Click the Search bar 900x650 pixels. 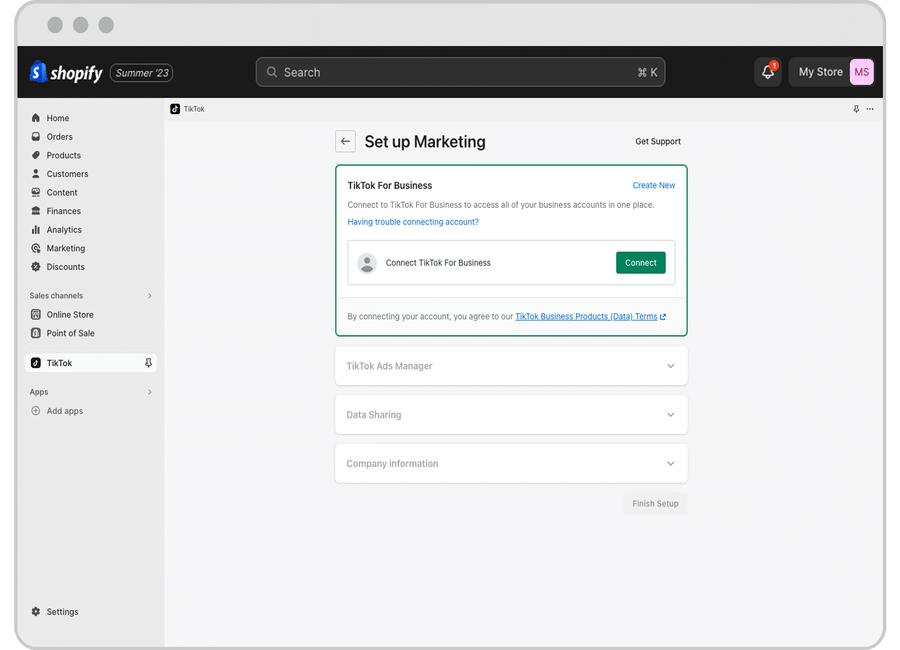pos(460,72)
